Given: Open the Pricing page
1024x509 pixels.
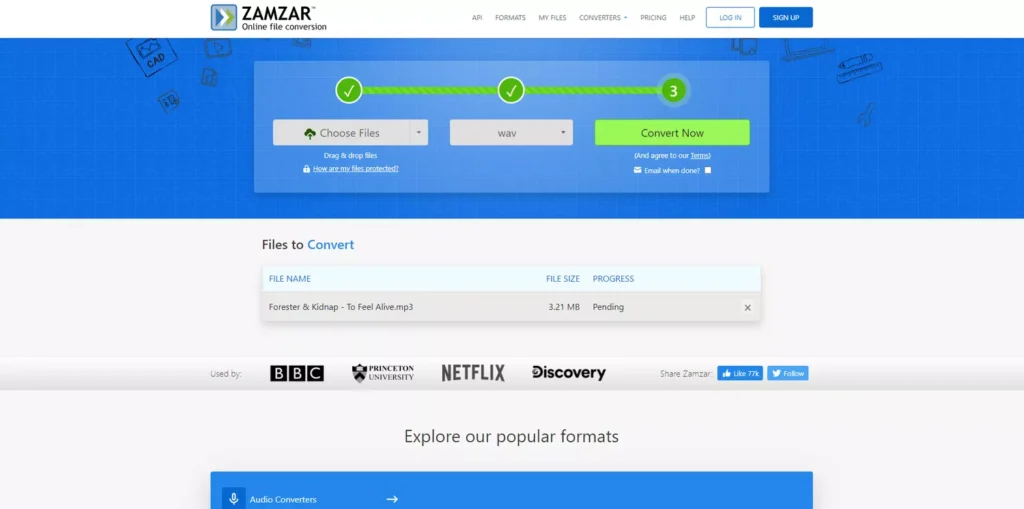Looking at the screenshot, I should 653,18.
